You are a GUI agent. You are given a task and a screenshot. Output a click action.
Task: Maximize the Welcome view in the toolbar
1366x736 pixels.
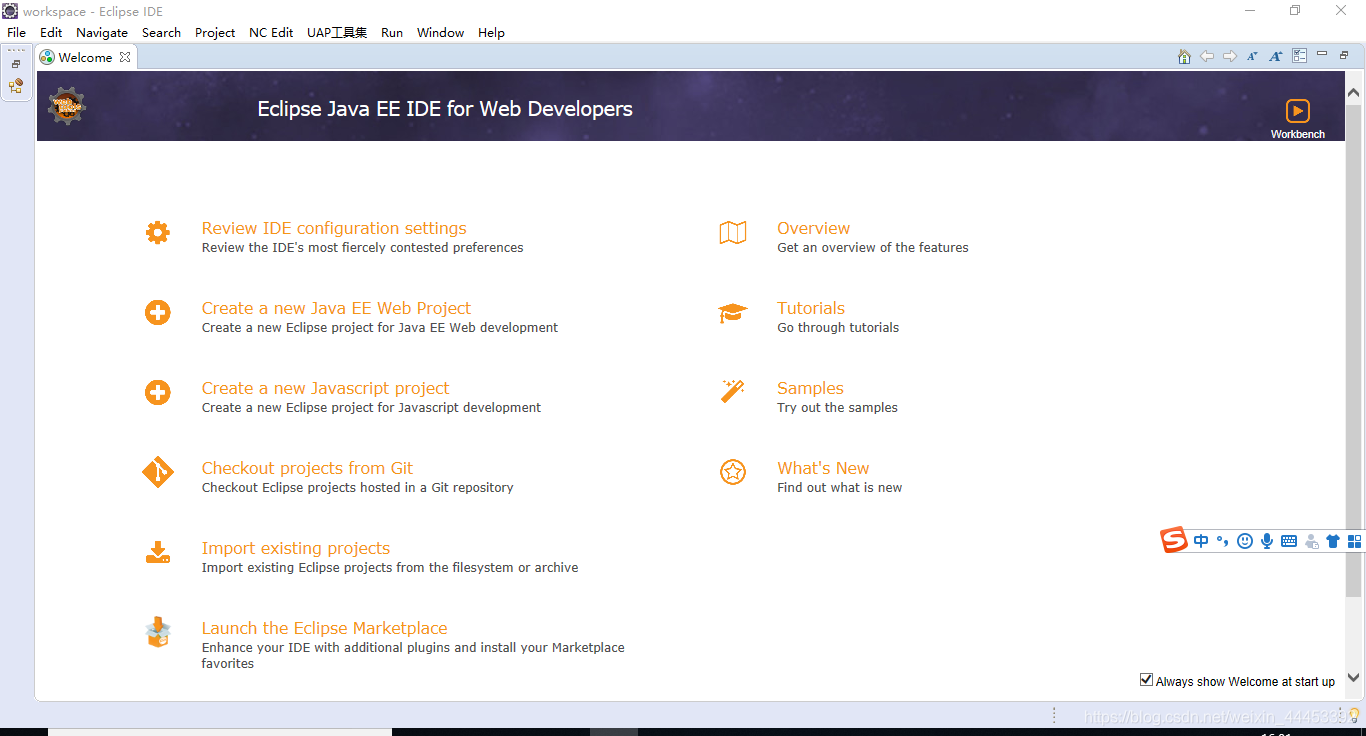click(x=1345, y=55)
